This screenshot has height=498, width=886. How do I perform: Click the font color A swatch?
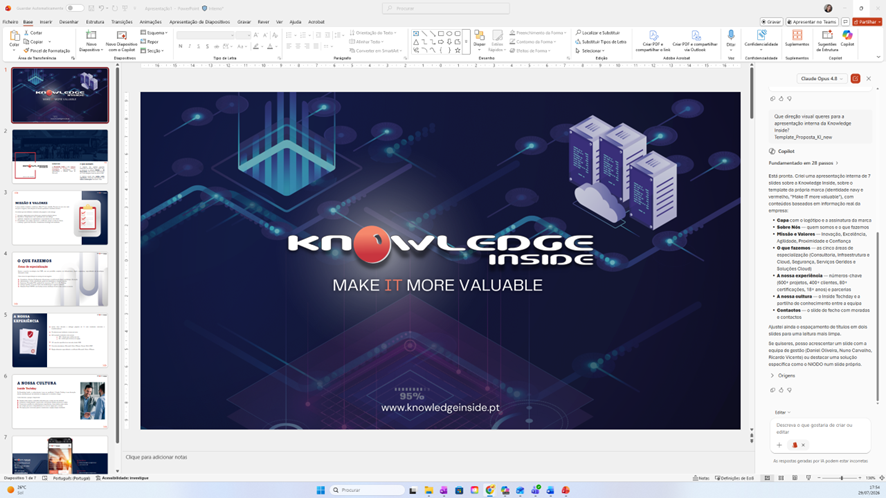pos(270,46)
